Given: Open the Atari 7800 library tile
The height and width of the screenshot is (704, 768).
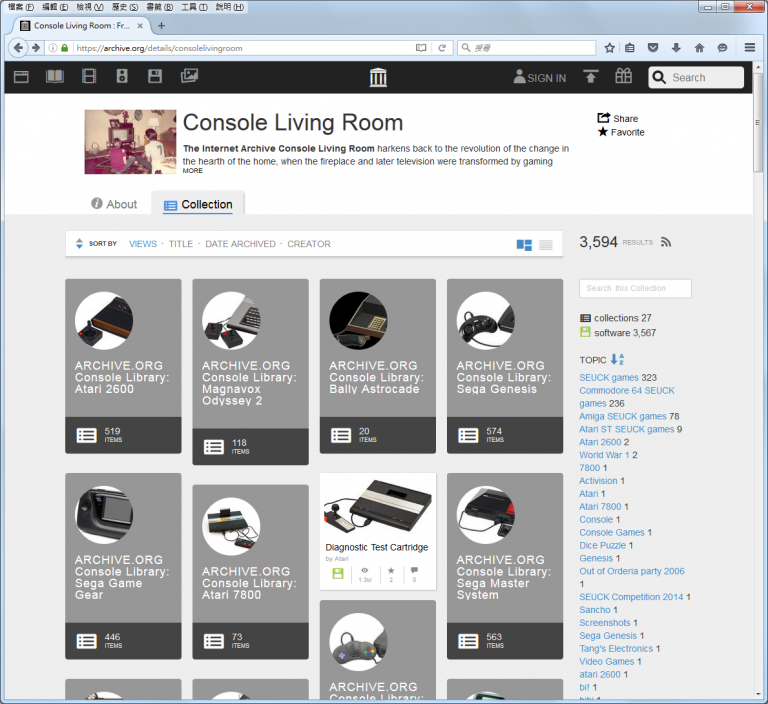Looking at the screenshot, I should 250,572.
